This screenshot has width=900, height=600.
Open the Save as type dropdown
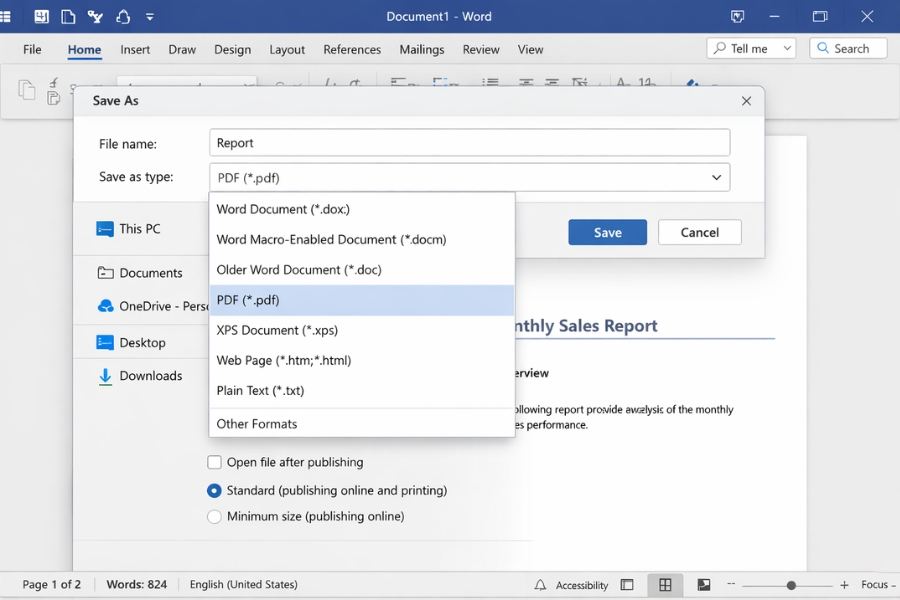716,176
